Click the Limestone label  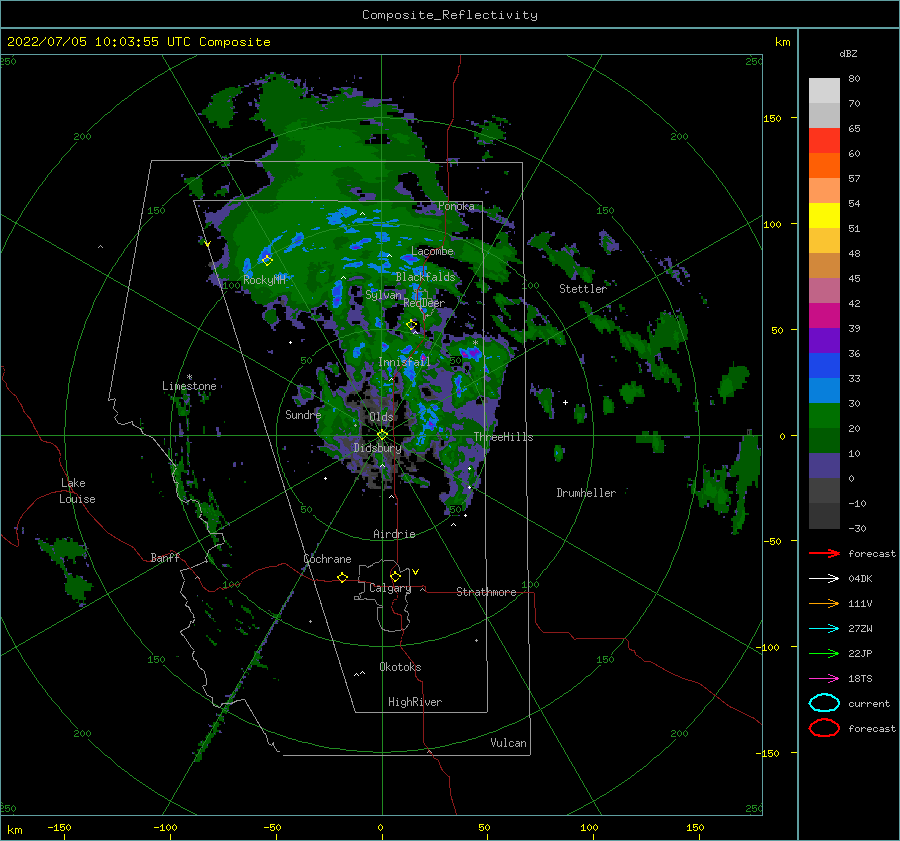tap(189, 386)
